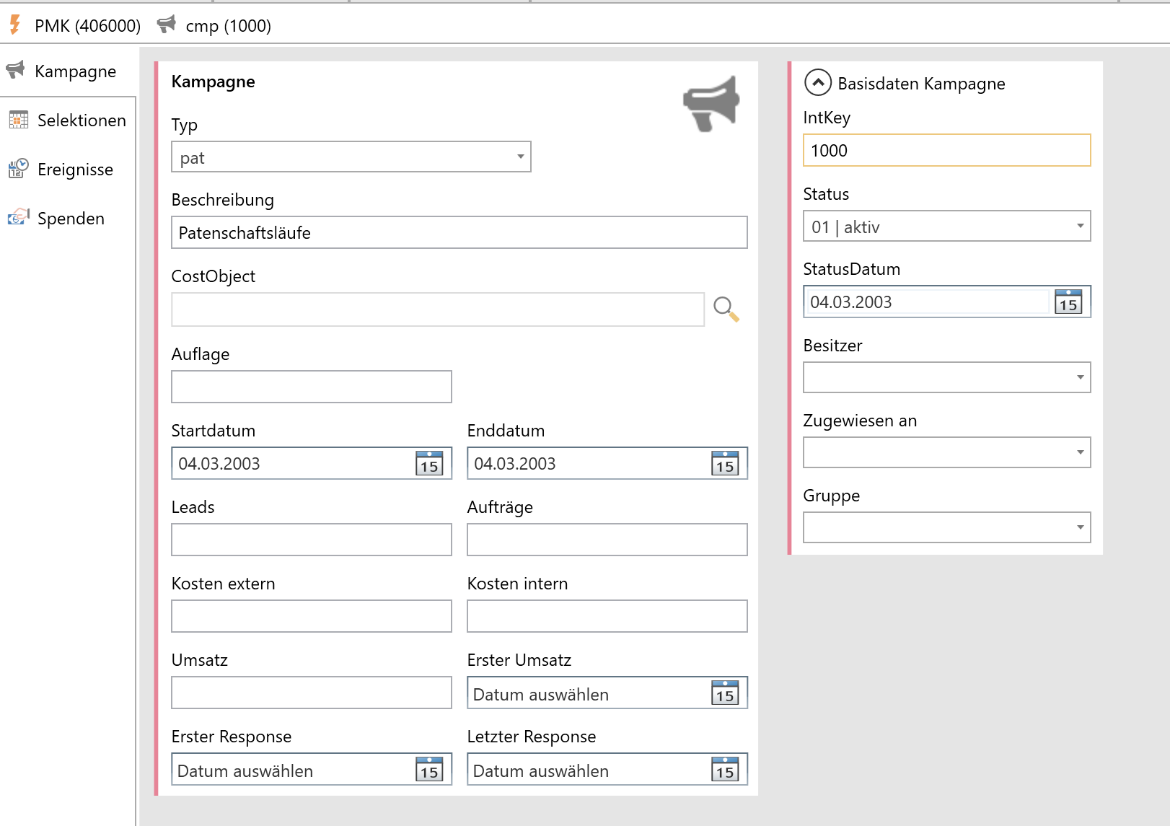Open the Erster Umsatz calendar icon

724,694
